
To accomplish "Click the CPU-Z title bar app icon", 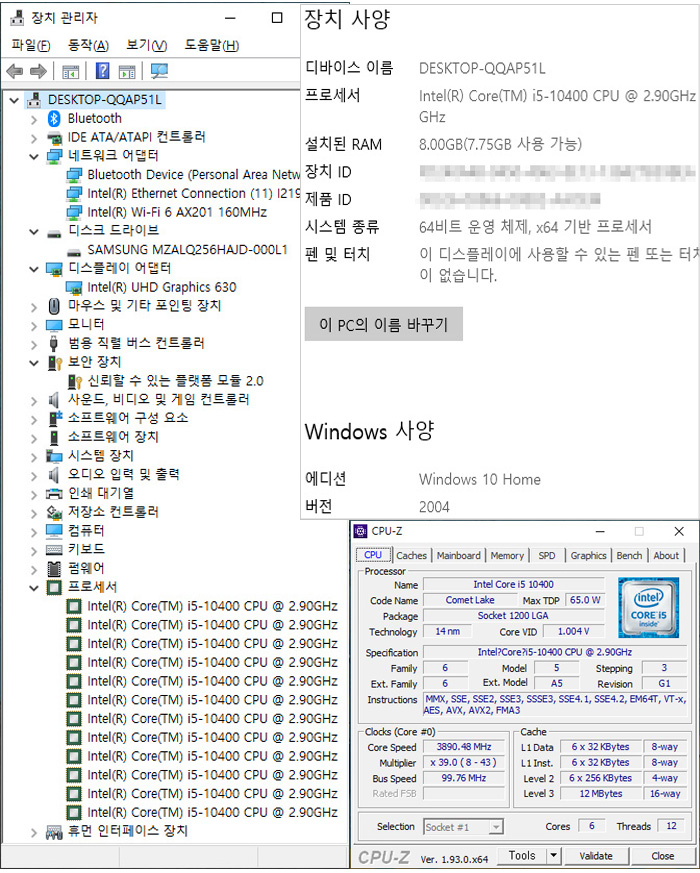I will click(360, 531).
